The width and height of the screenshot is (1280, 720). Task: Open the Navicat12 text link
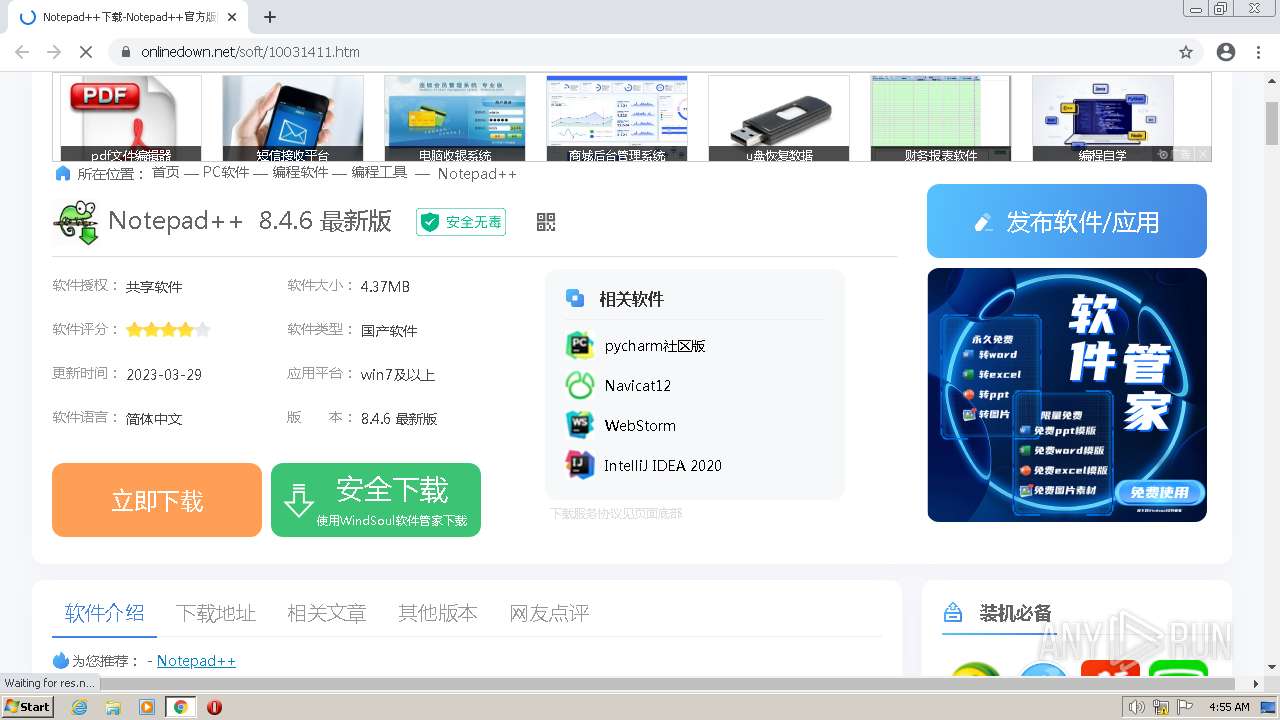[x=638, y=385]
